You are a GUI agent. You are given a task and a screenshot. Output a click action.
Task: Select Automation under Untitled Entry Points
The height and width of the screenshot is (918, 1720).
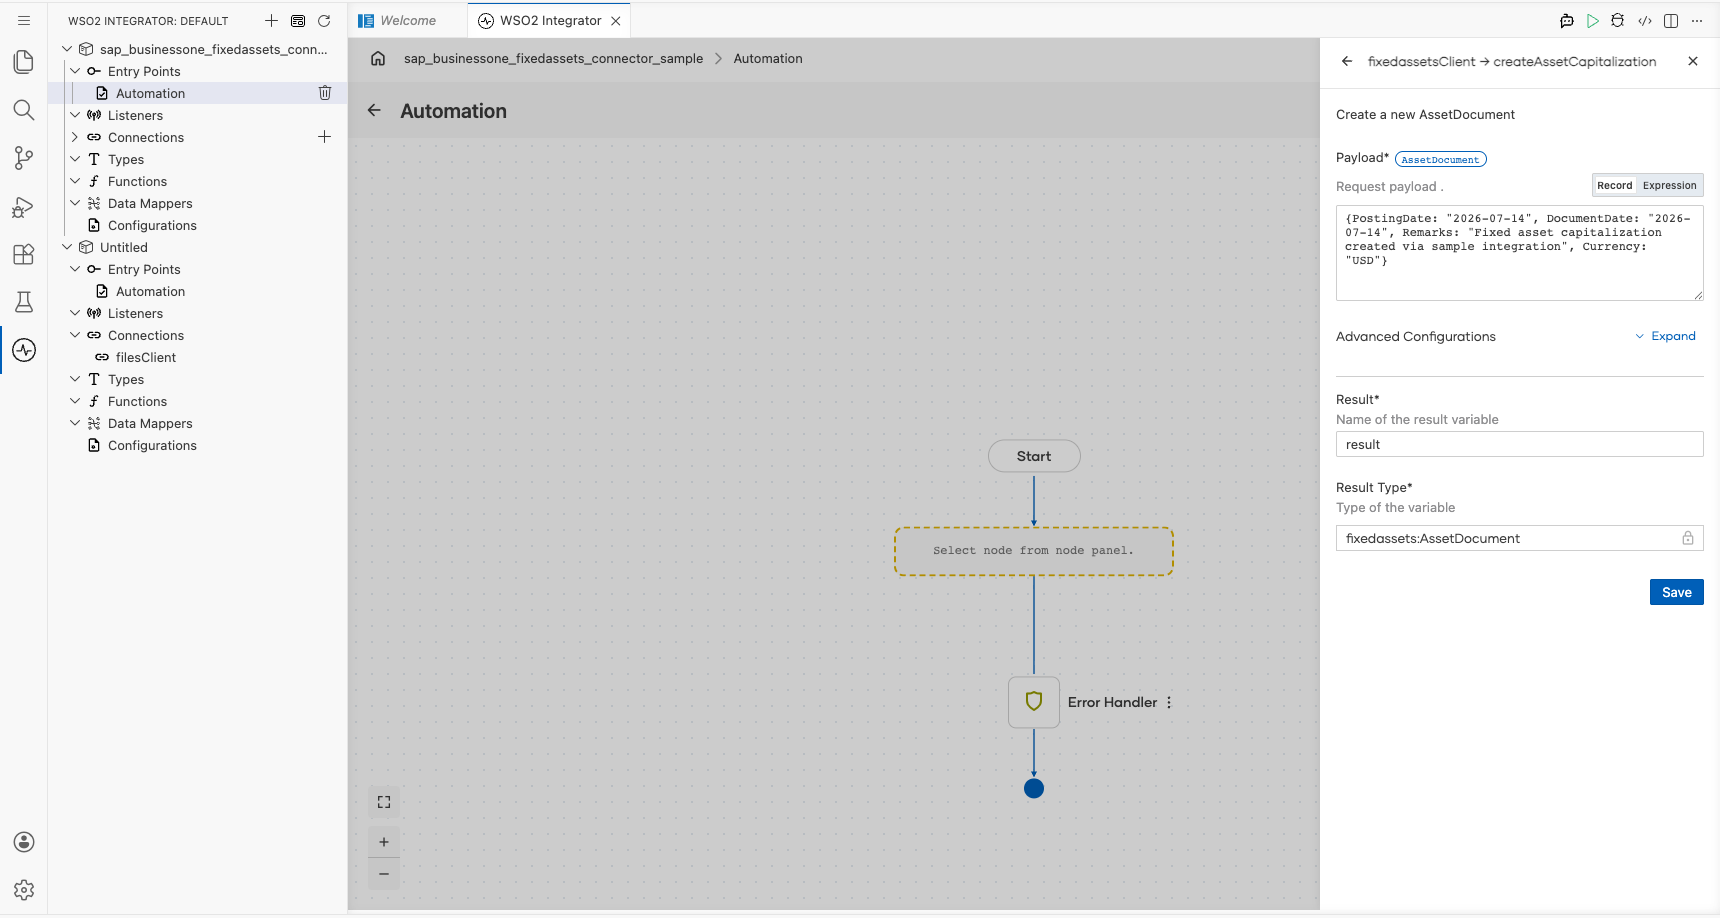point(150,291)
